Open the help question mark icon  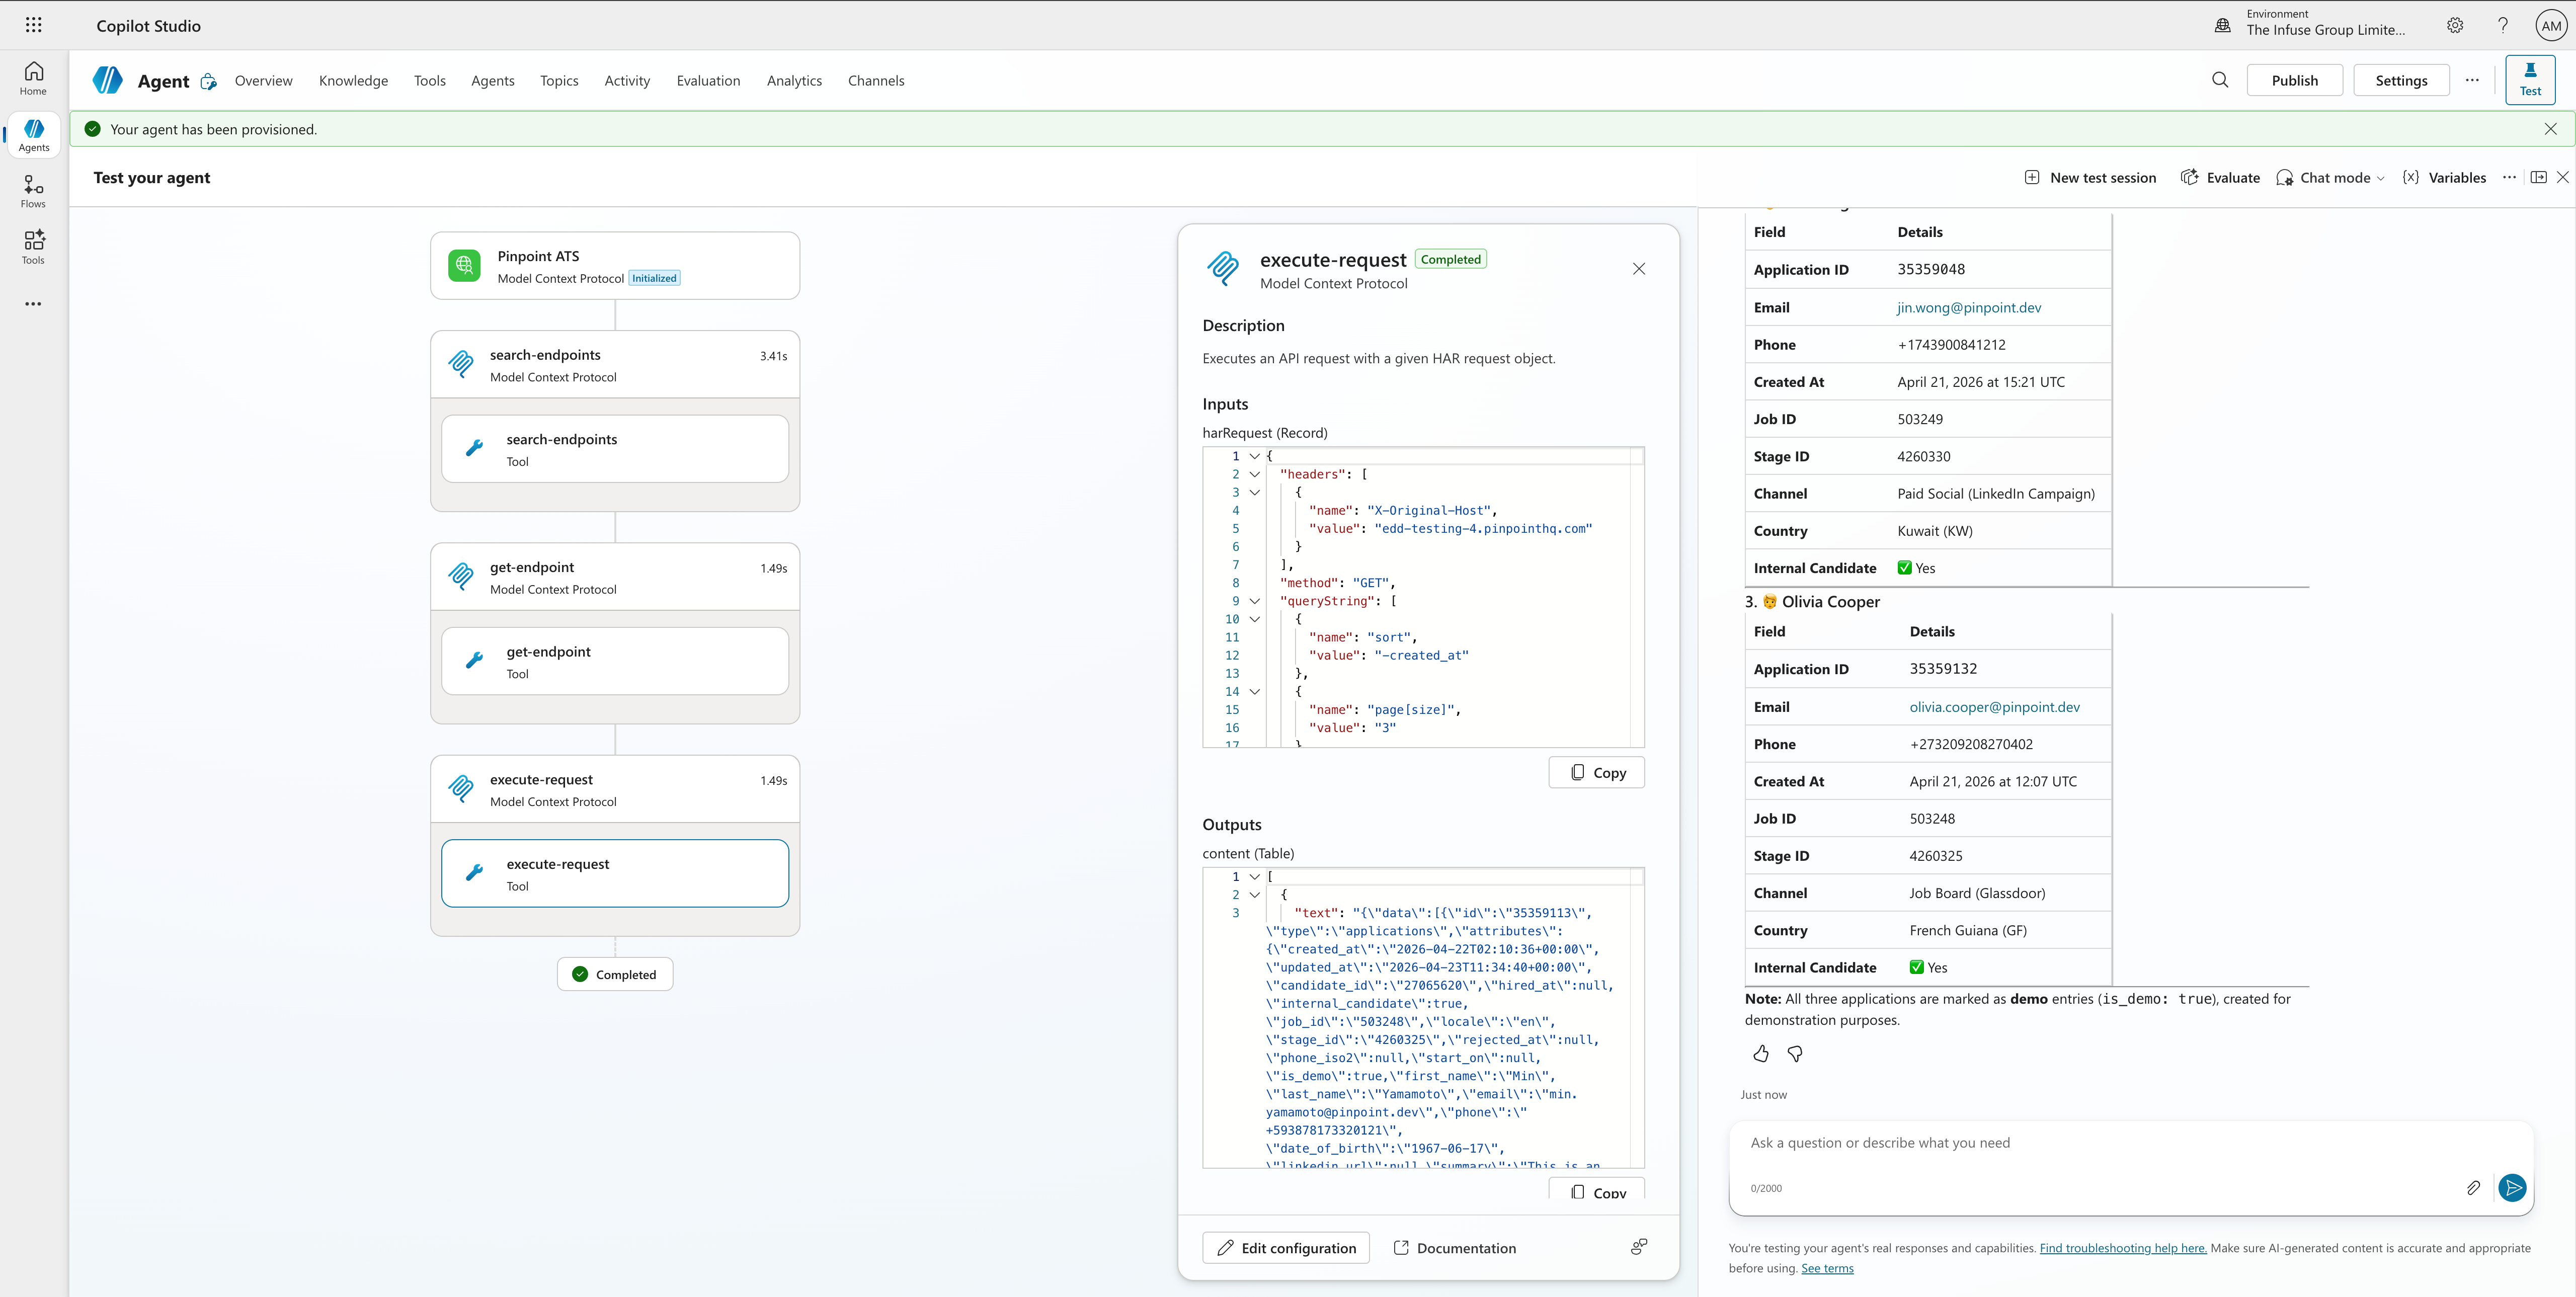[x=2503, y=26]
